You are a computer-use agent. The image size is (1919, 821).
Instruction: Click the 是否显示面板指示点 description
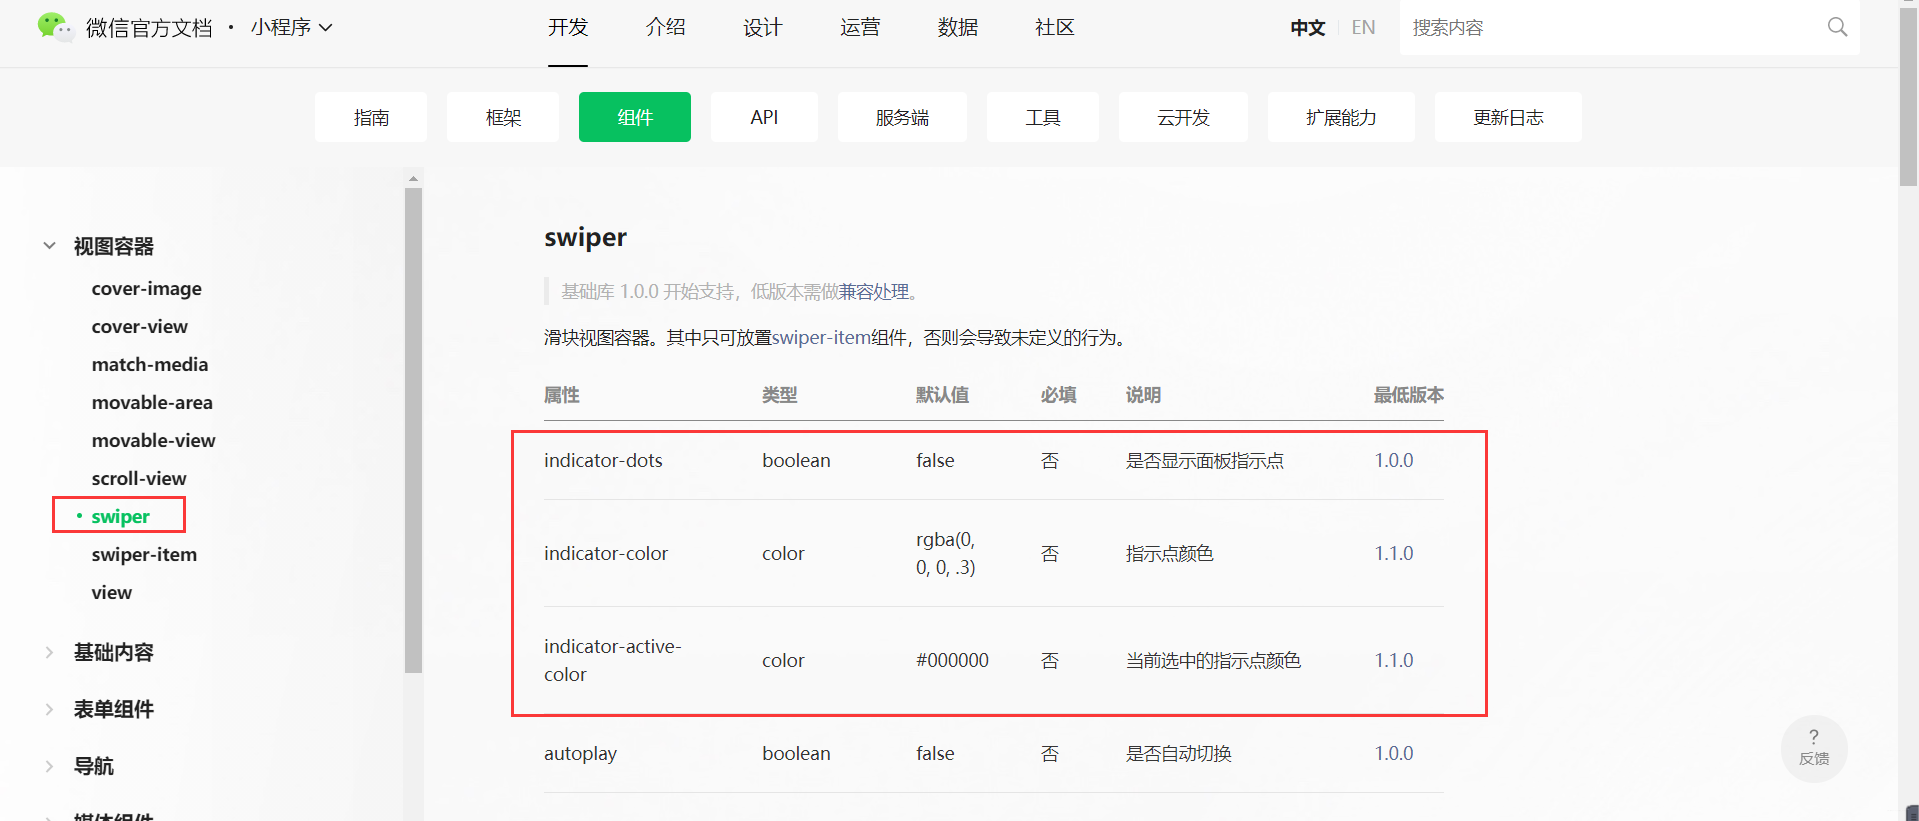(1205, 460)
